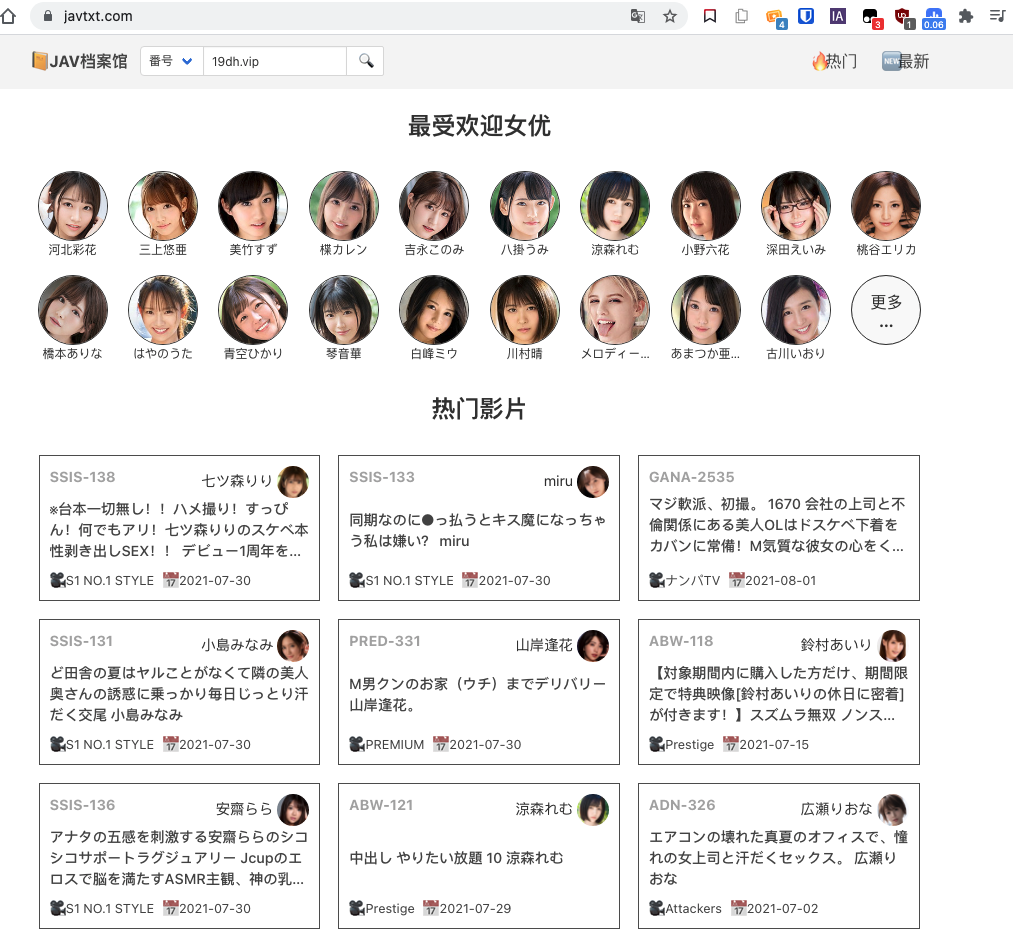This screenshot has width=1013, height=938.
Task: Open the 河北彩花 portrait thumbnail
Action: coord(72,205)
